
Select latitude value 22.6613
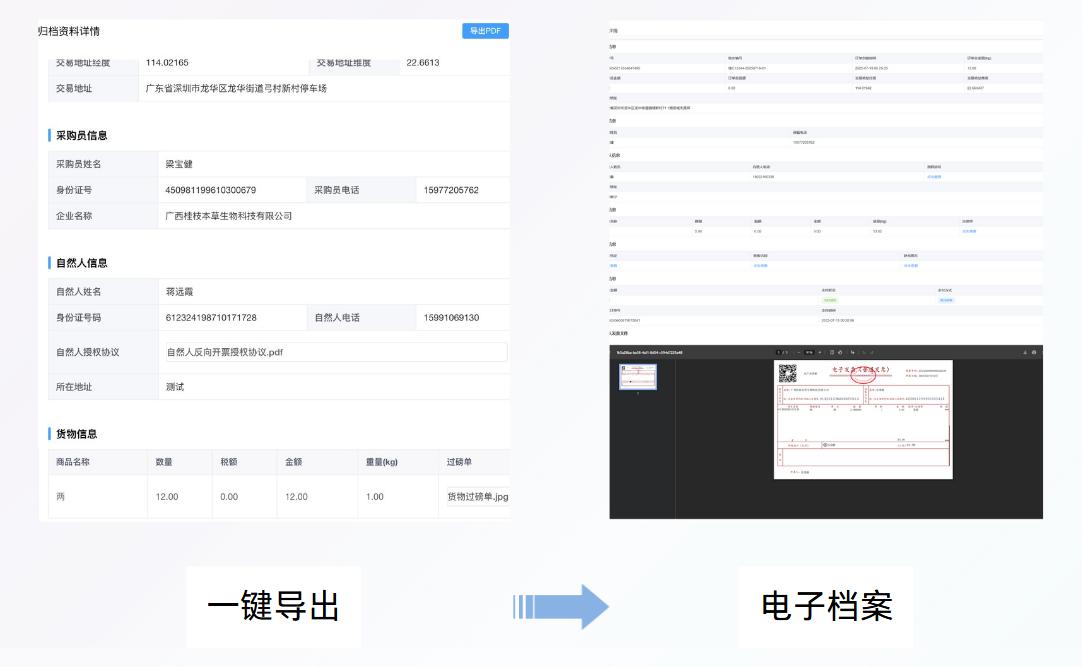[422, 62]
